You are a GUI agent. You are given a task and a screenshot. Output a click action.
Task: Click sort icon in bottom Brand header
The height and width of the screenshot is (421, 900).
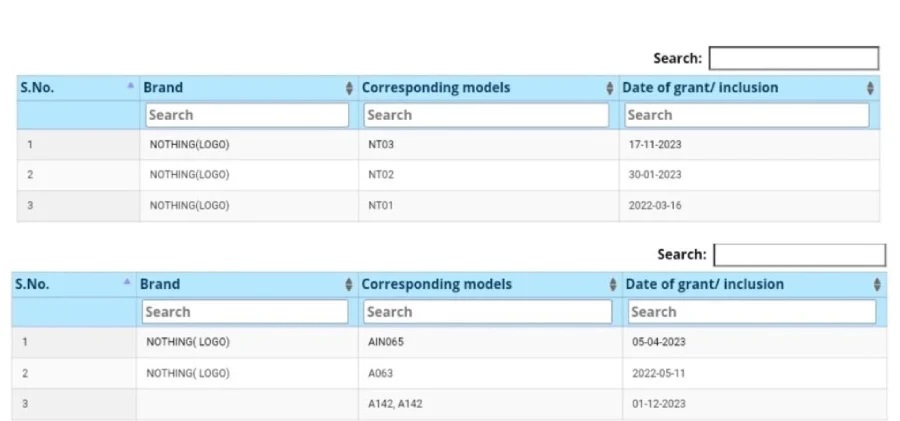pos(348,284)
